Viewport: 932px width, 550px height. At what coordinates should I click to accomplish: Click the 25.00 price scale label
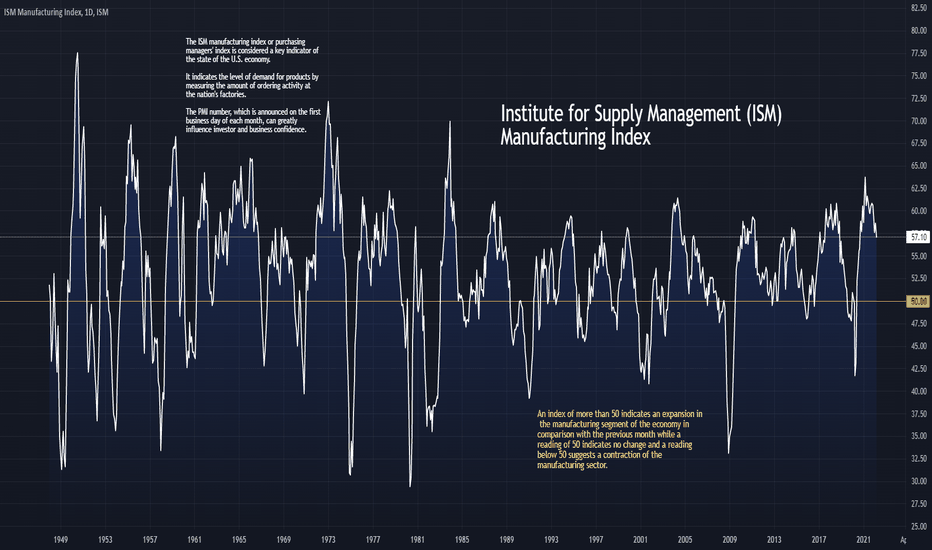918,526
